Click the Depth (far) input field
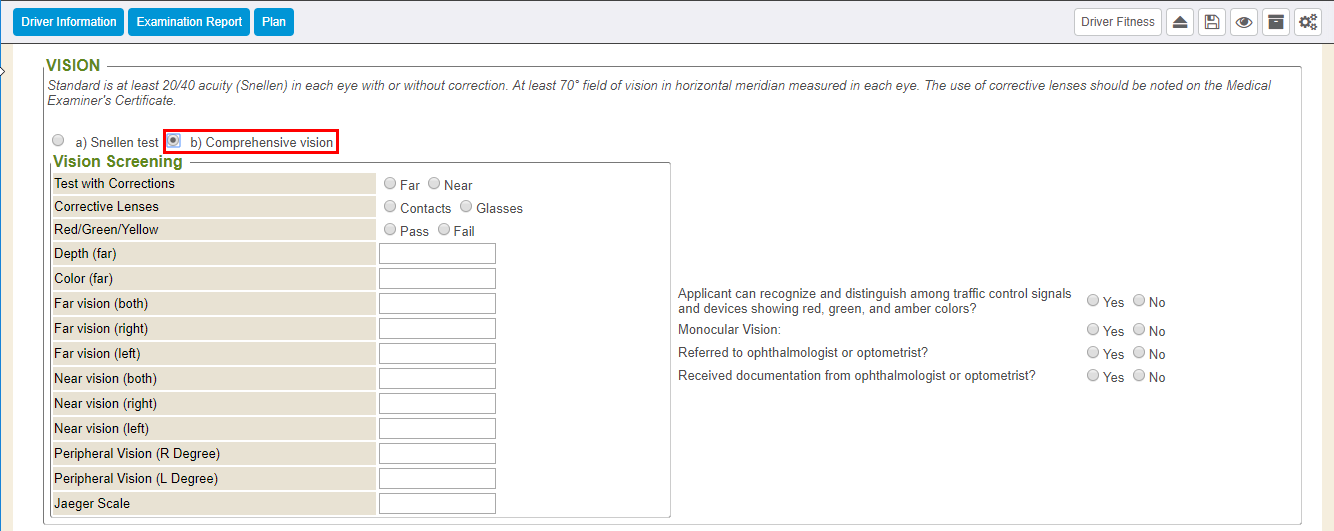This screenshot has height=531, width=1334. [x=437, y=254]
